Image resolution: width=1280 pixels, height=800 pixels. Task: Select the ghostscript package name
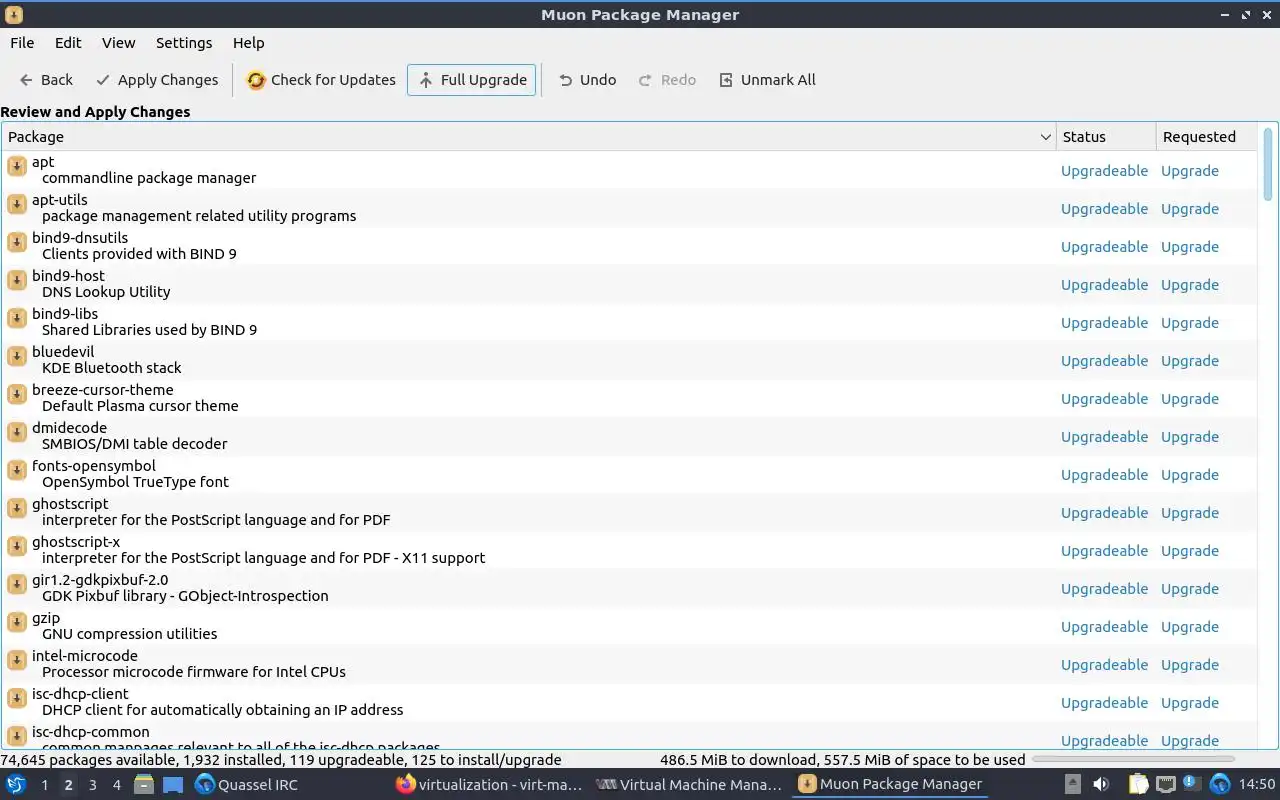click(x=70, y=504)
